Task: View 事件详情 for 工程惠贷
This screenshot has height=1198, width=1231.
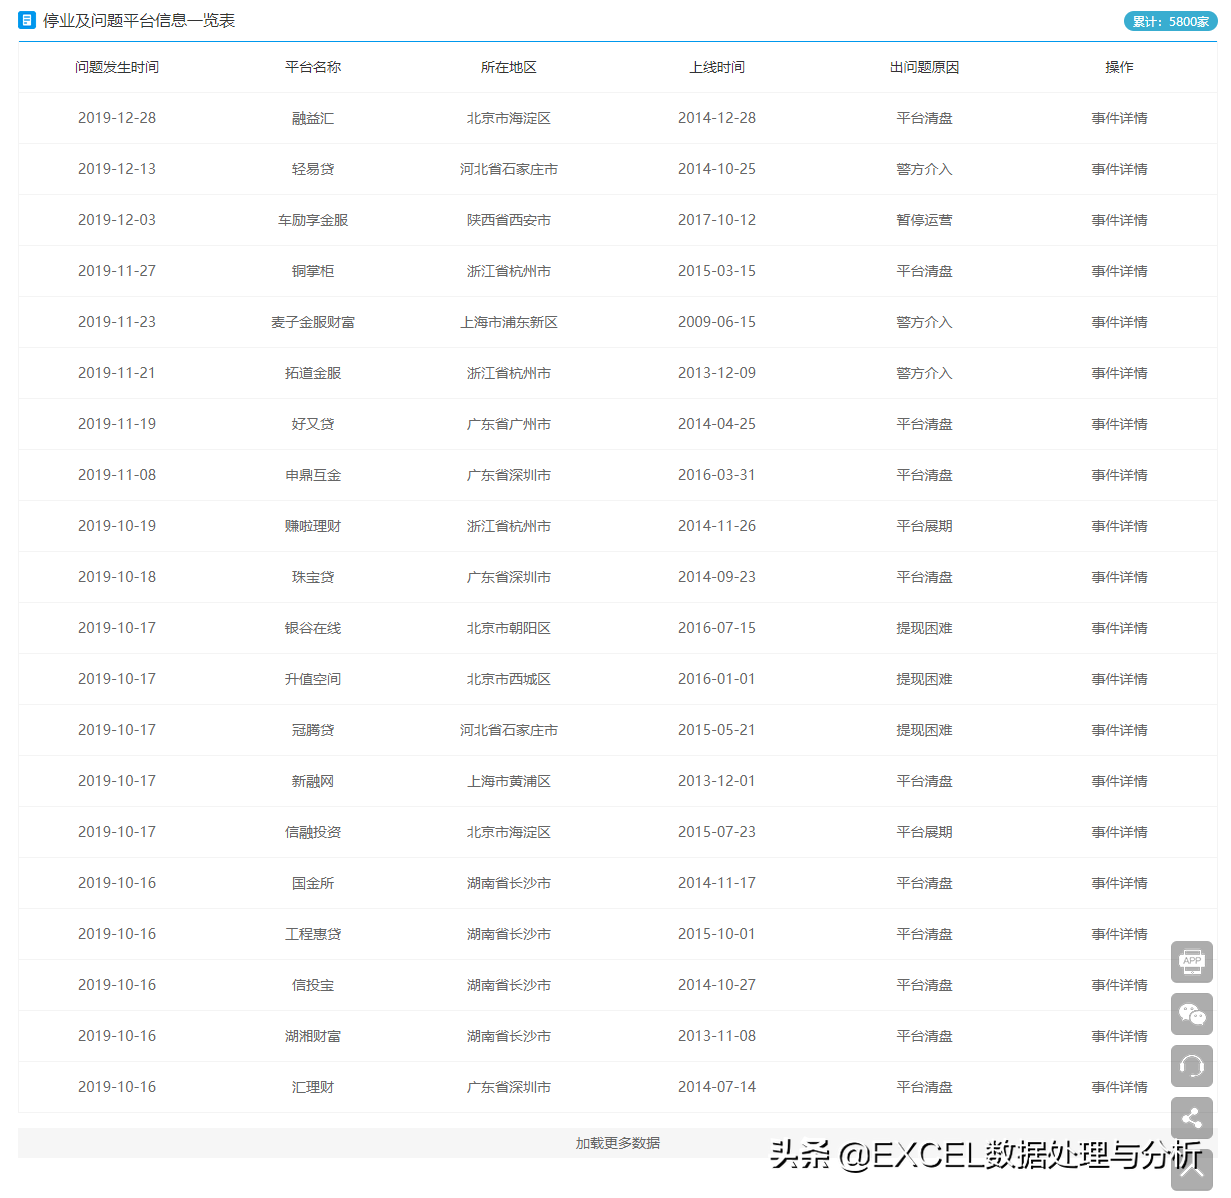Action: 1119,934
